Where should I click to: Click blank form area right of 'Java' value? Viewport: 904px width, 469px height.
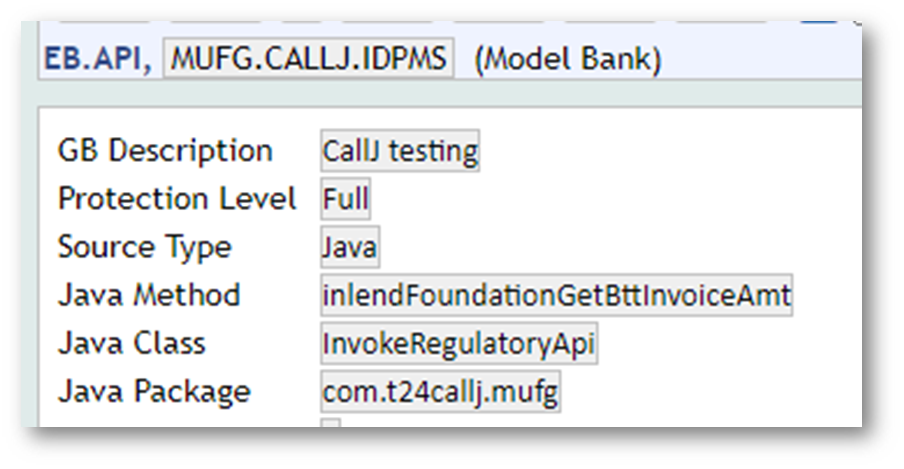(600, 247)
